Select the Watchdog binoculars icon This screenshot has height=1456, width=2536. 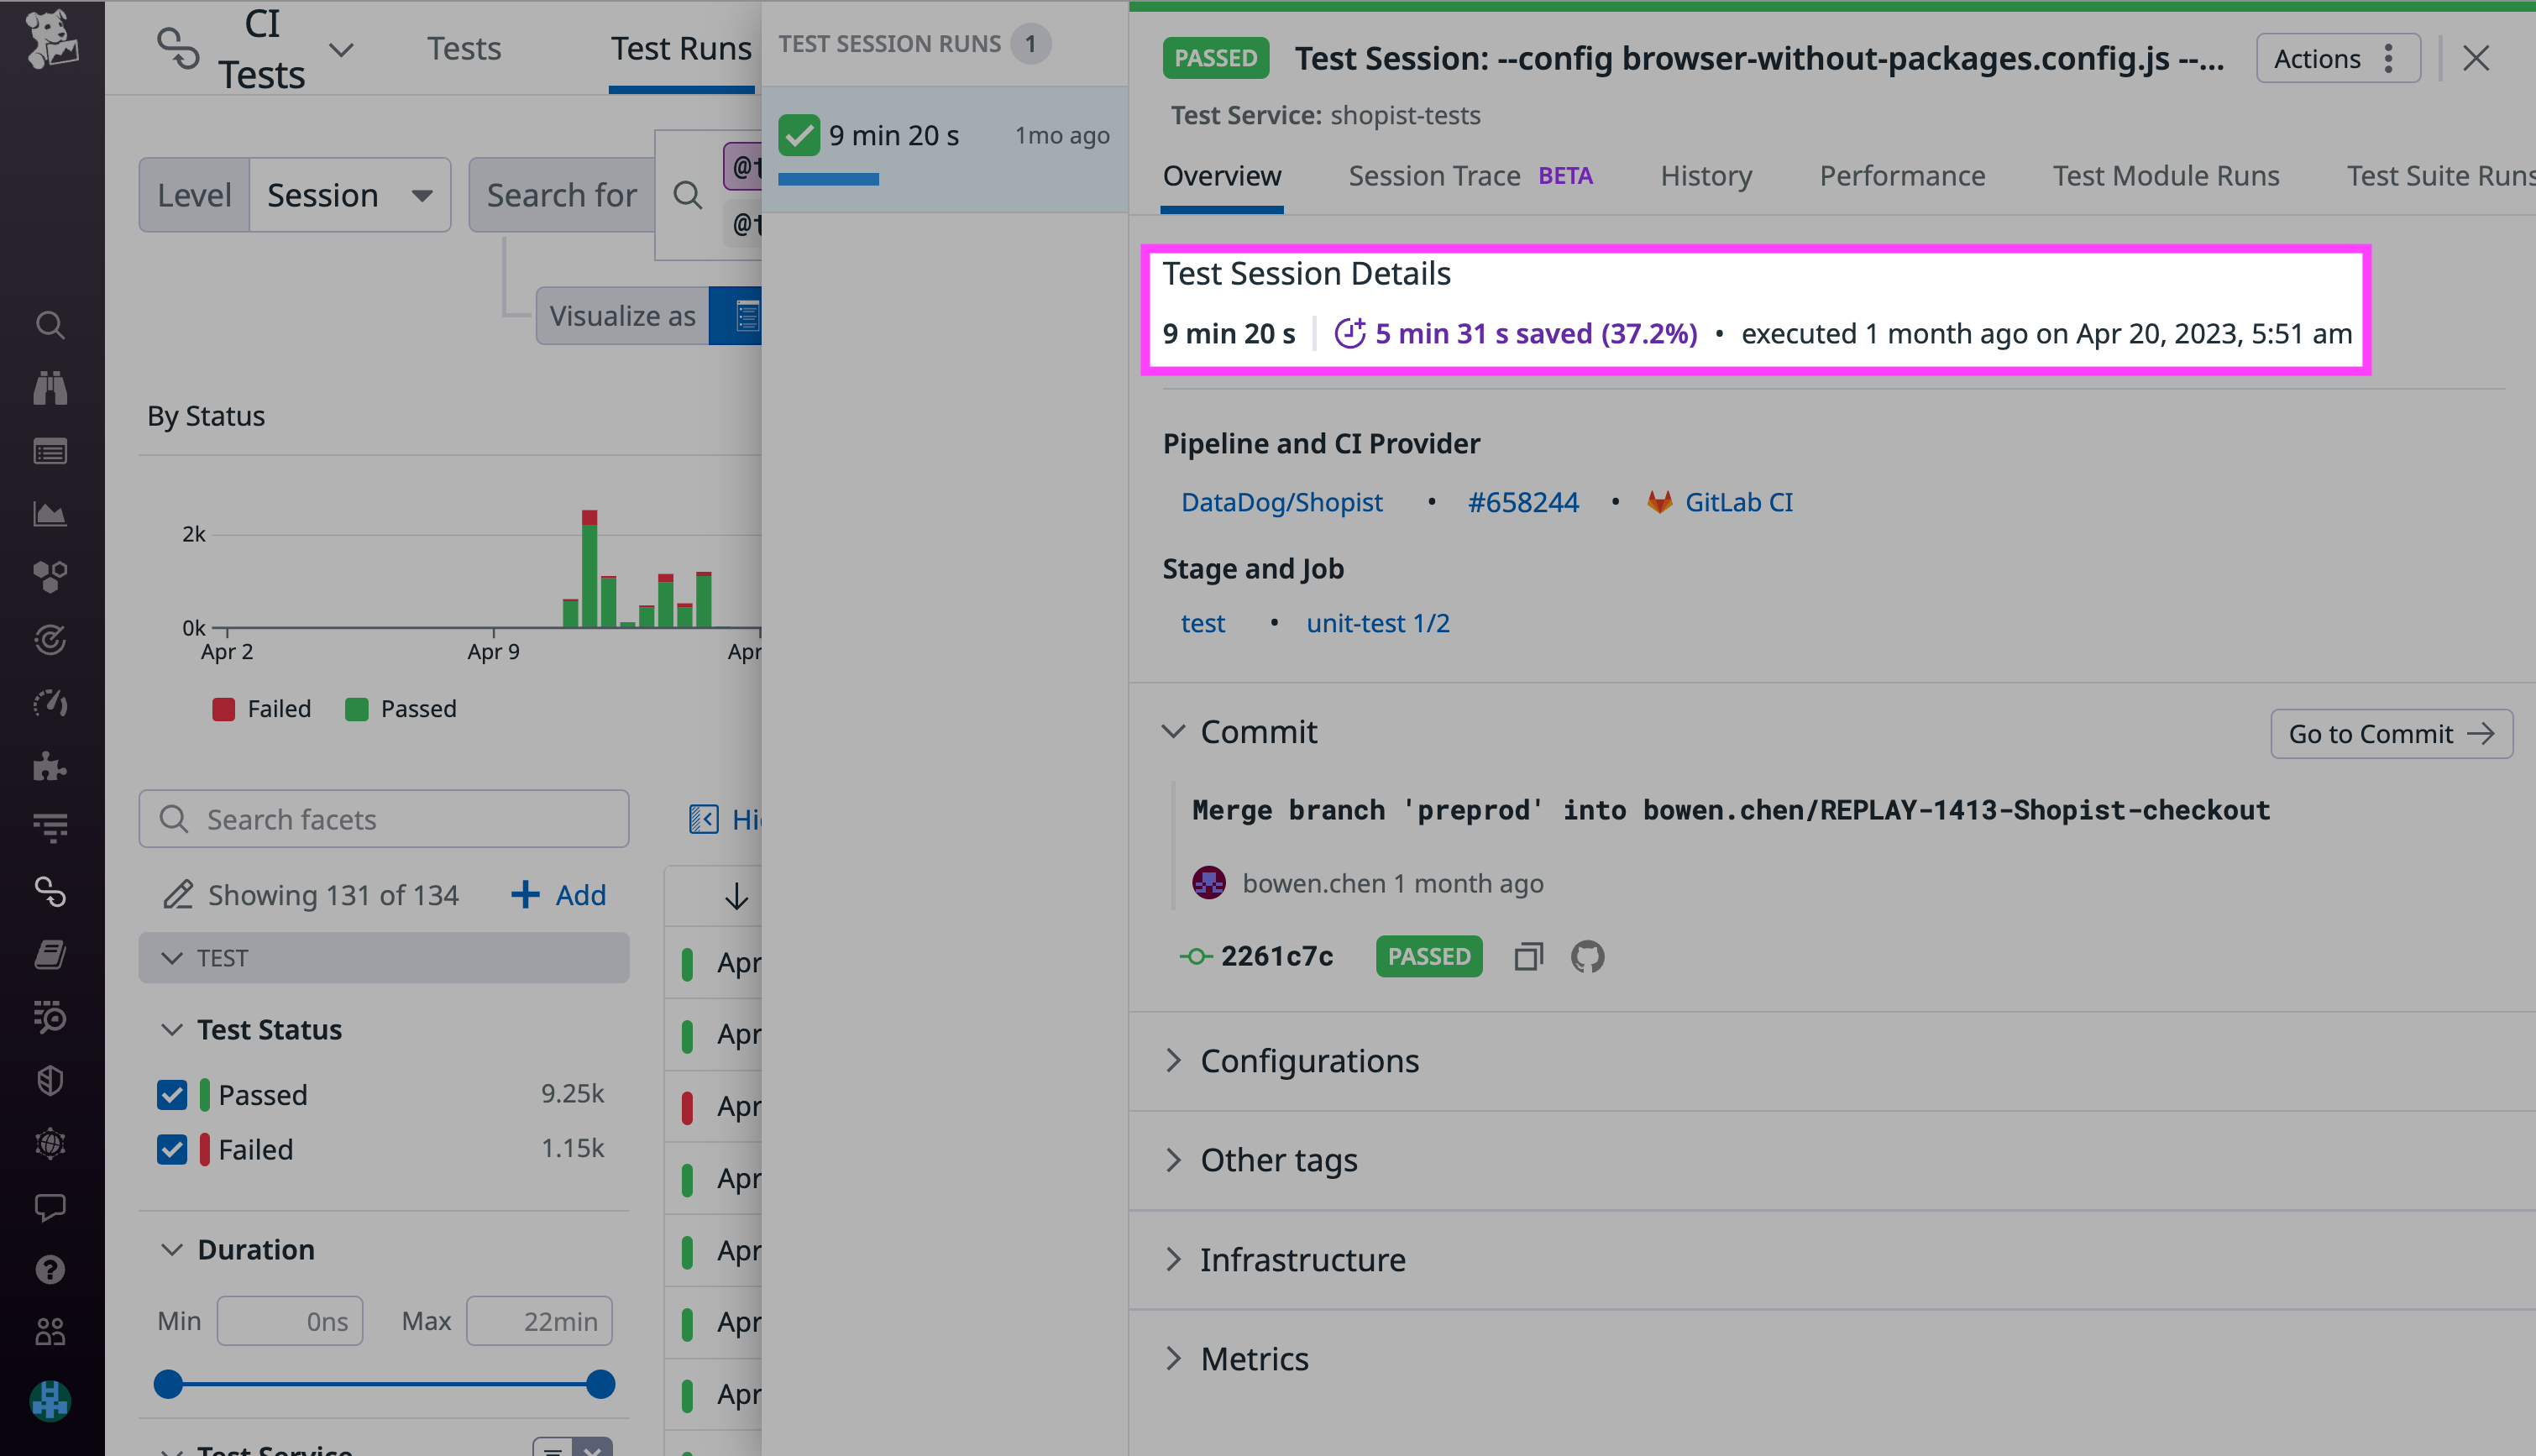pyautogui.click(x=50, y=388)
